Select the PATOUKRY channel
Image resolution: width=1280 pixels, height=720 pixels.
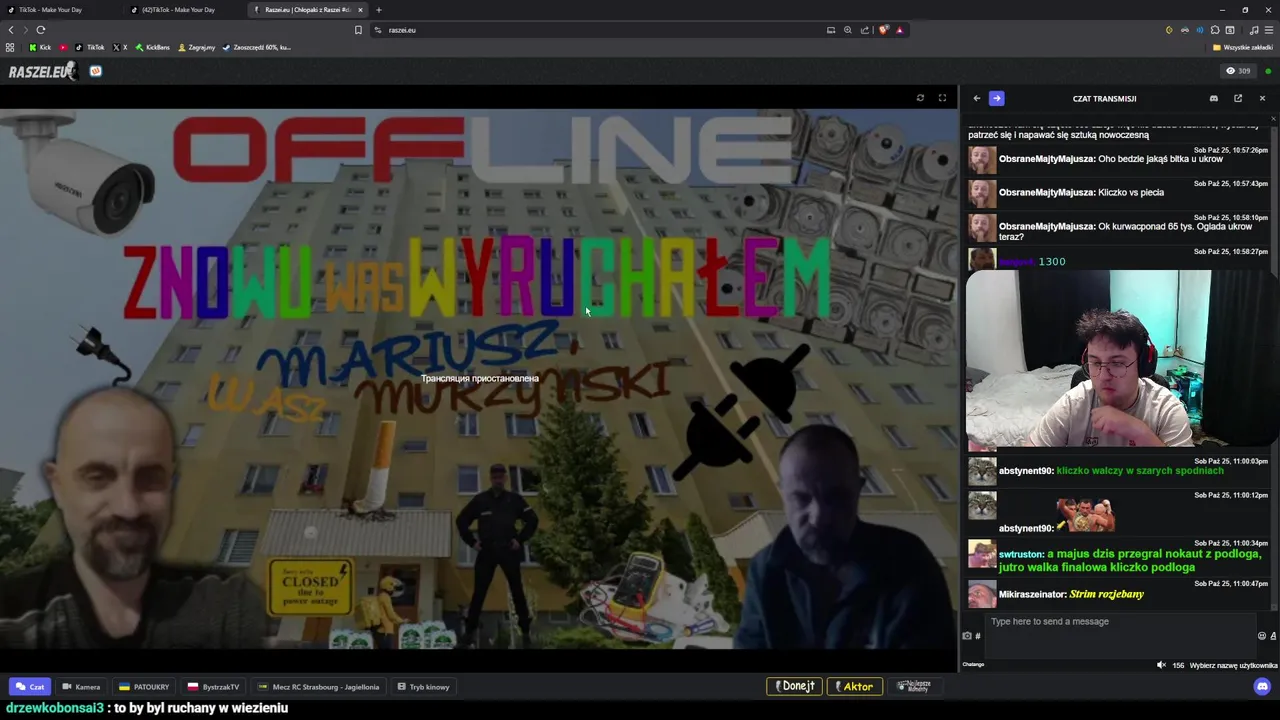(x=144, y=687)
